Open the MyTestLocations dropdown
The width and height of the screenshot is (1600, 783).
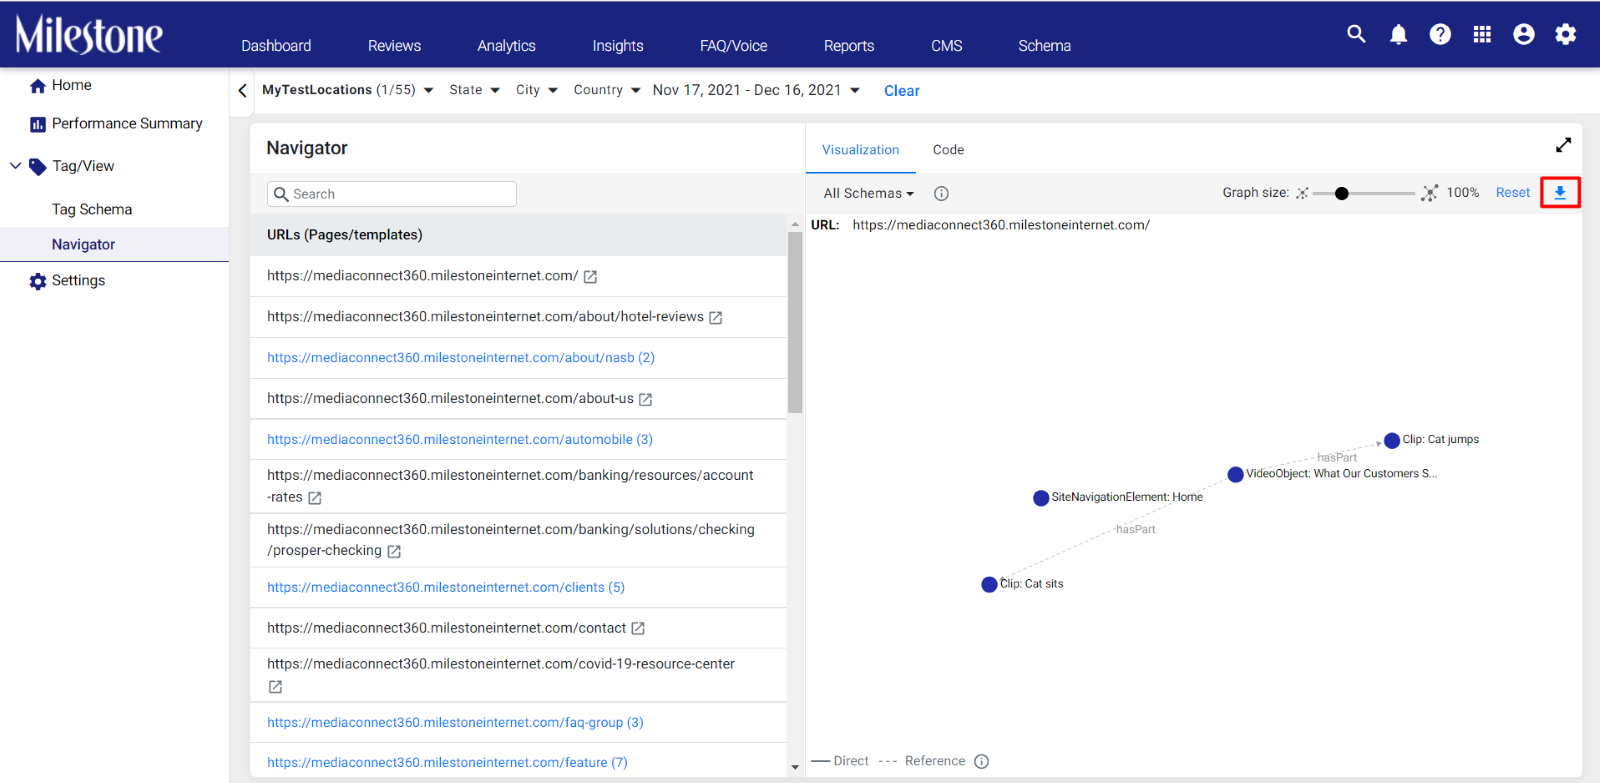click(348, 90)
